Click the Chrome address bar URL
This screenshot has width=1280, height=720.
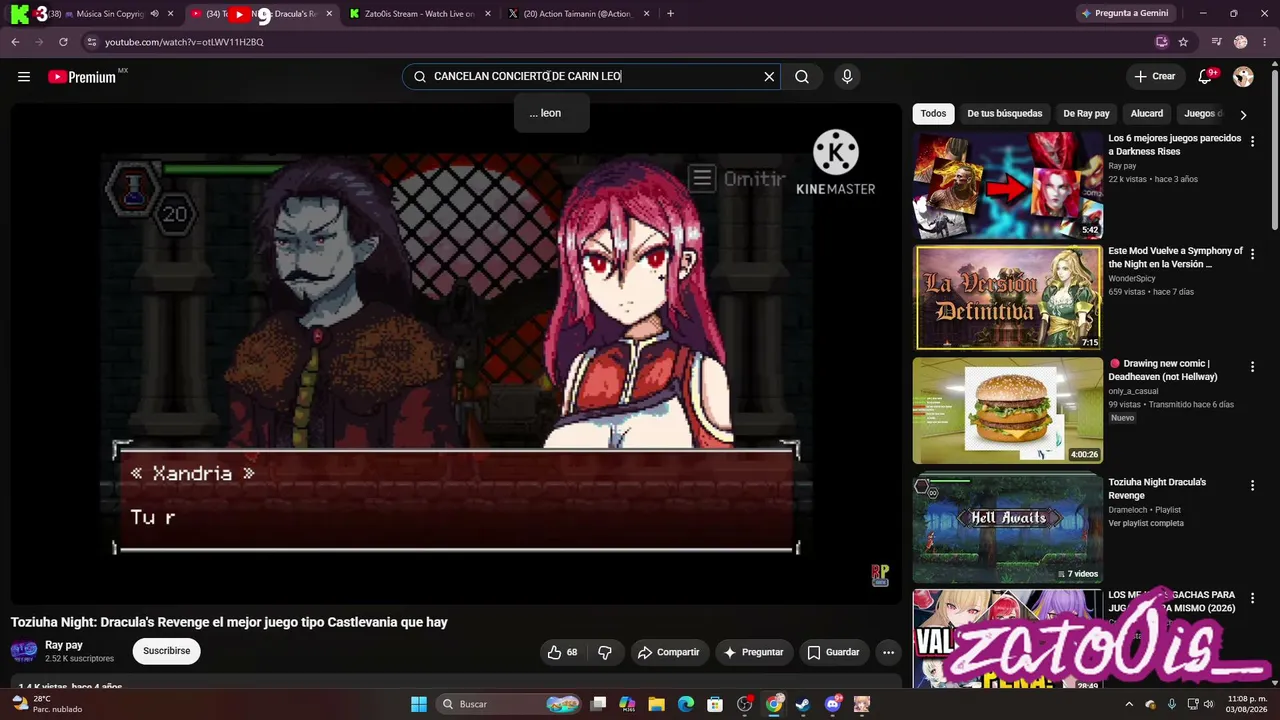tap(184, 42)
